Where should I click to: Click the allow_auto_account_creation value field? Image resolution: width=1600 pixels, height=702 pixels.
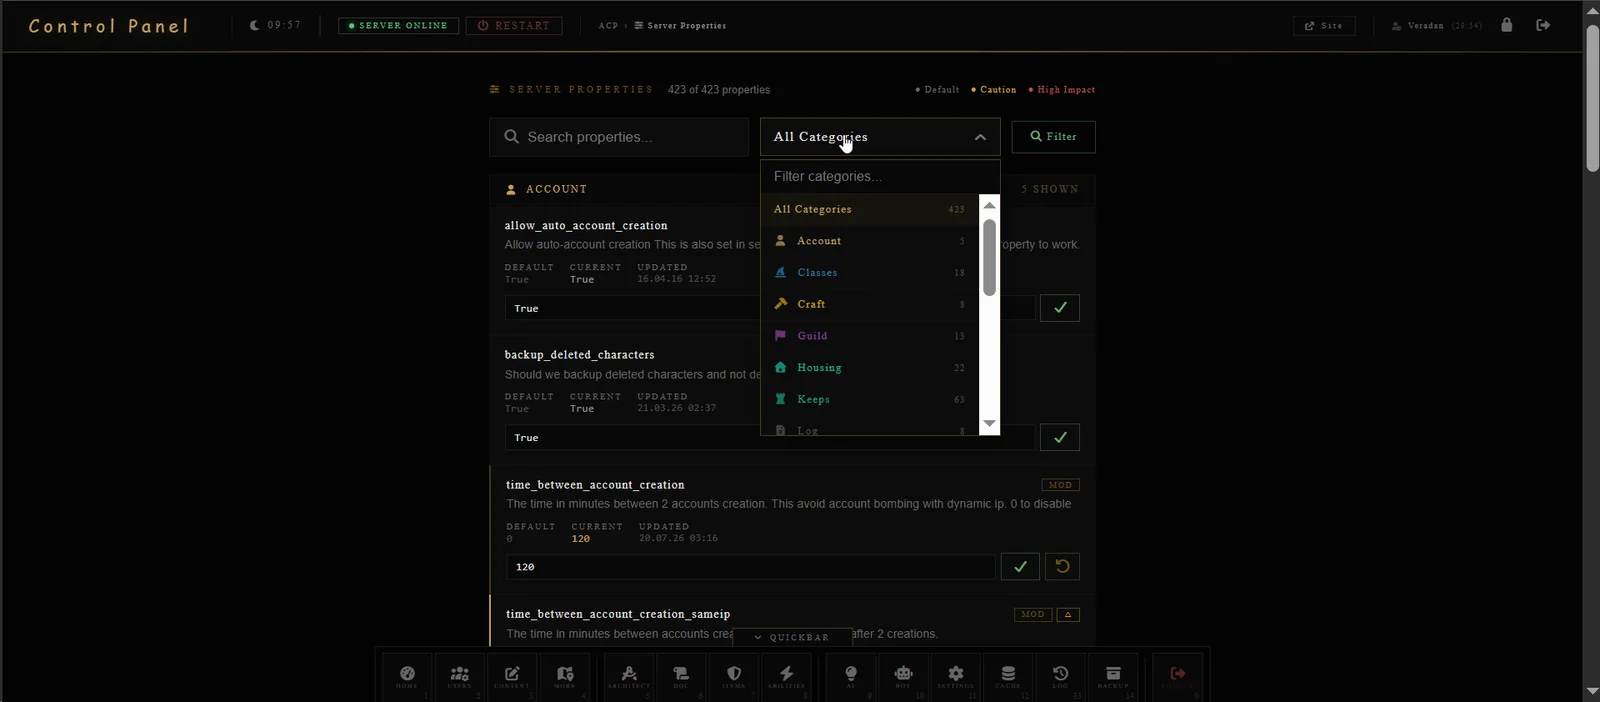pyautogui.click(x=770, y=308)
